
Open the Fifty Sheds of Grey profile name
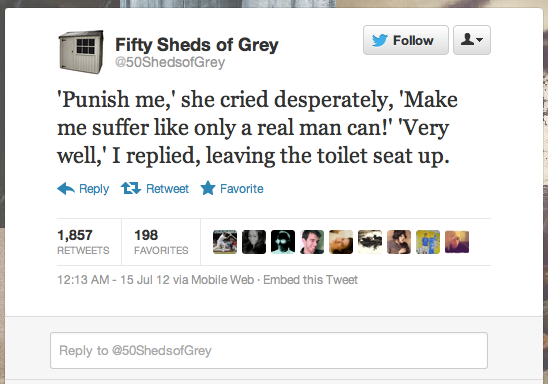click(x=197, y=45)
